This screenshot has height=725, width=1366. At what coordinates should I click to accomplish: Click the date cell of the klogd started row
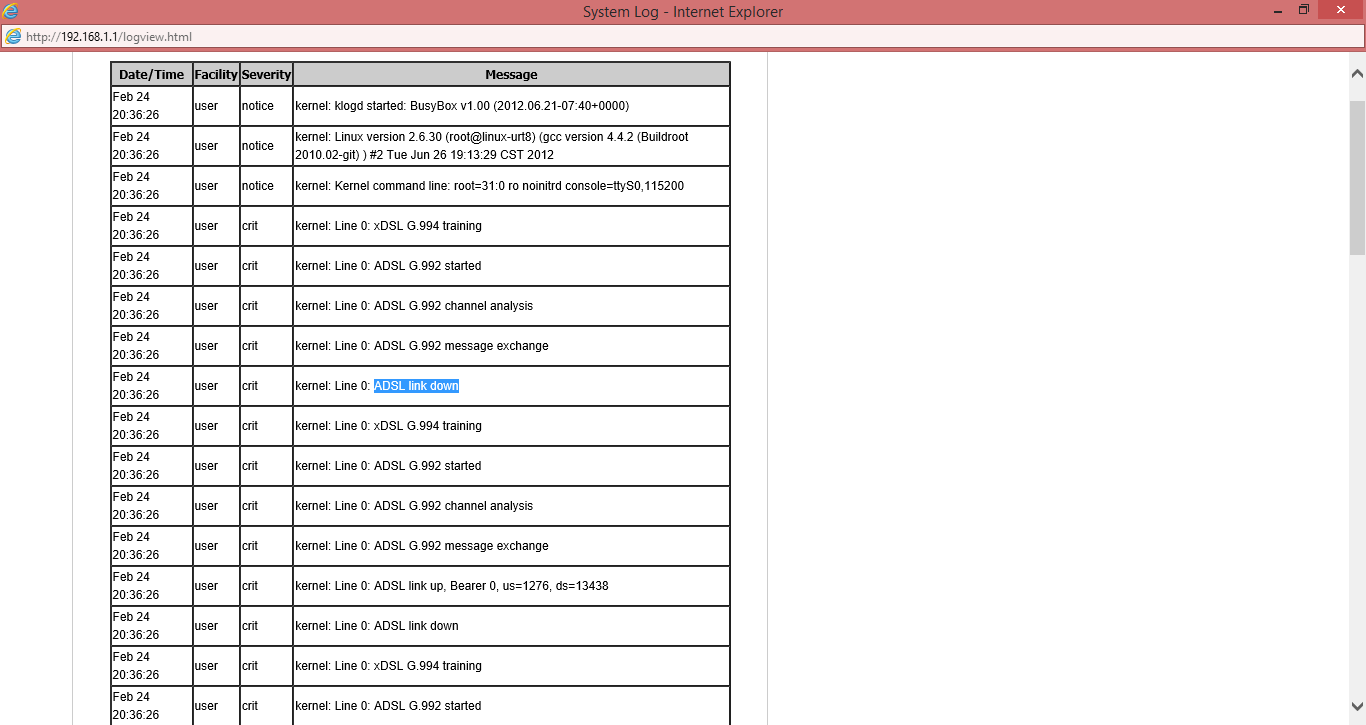[x=152, y=106]
